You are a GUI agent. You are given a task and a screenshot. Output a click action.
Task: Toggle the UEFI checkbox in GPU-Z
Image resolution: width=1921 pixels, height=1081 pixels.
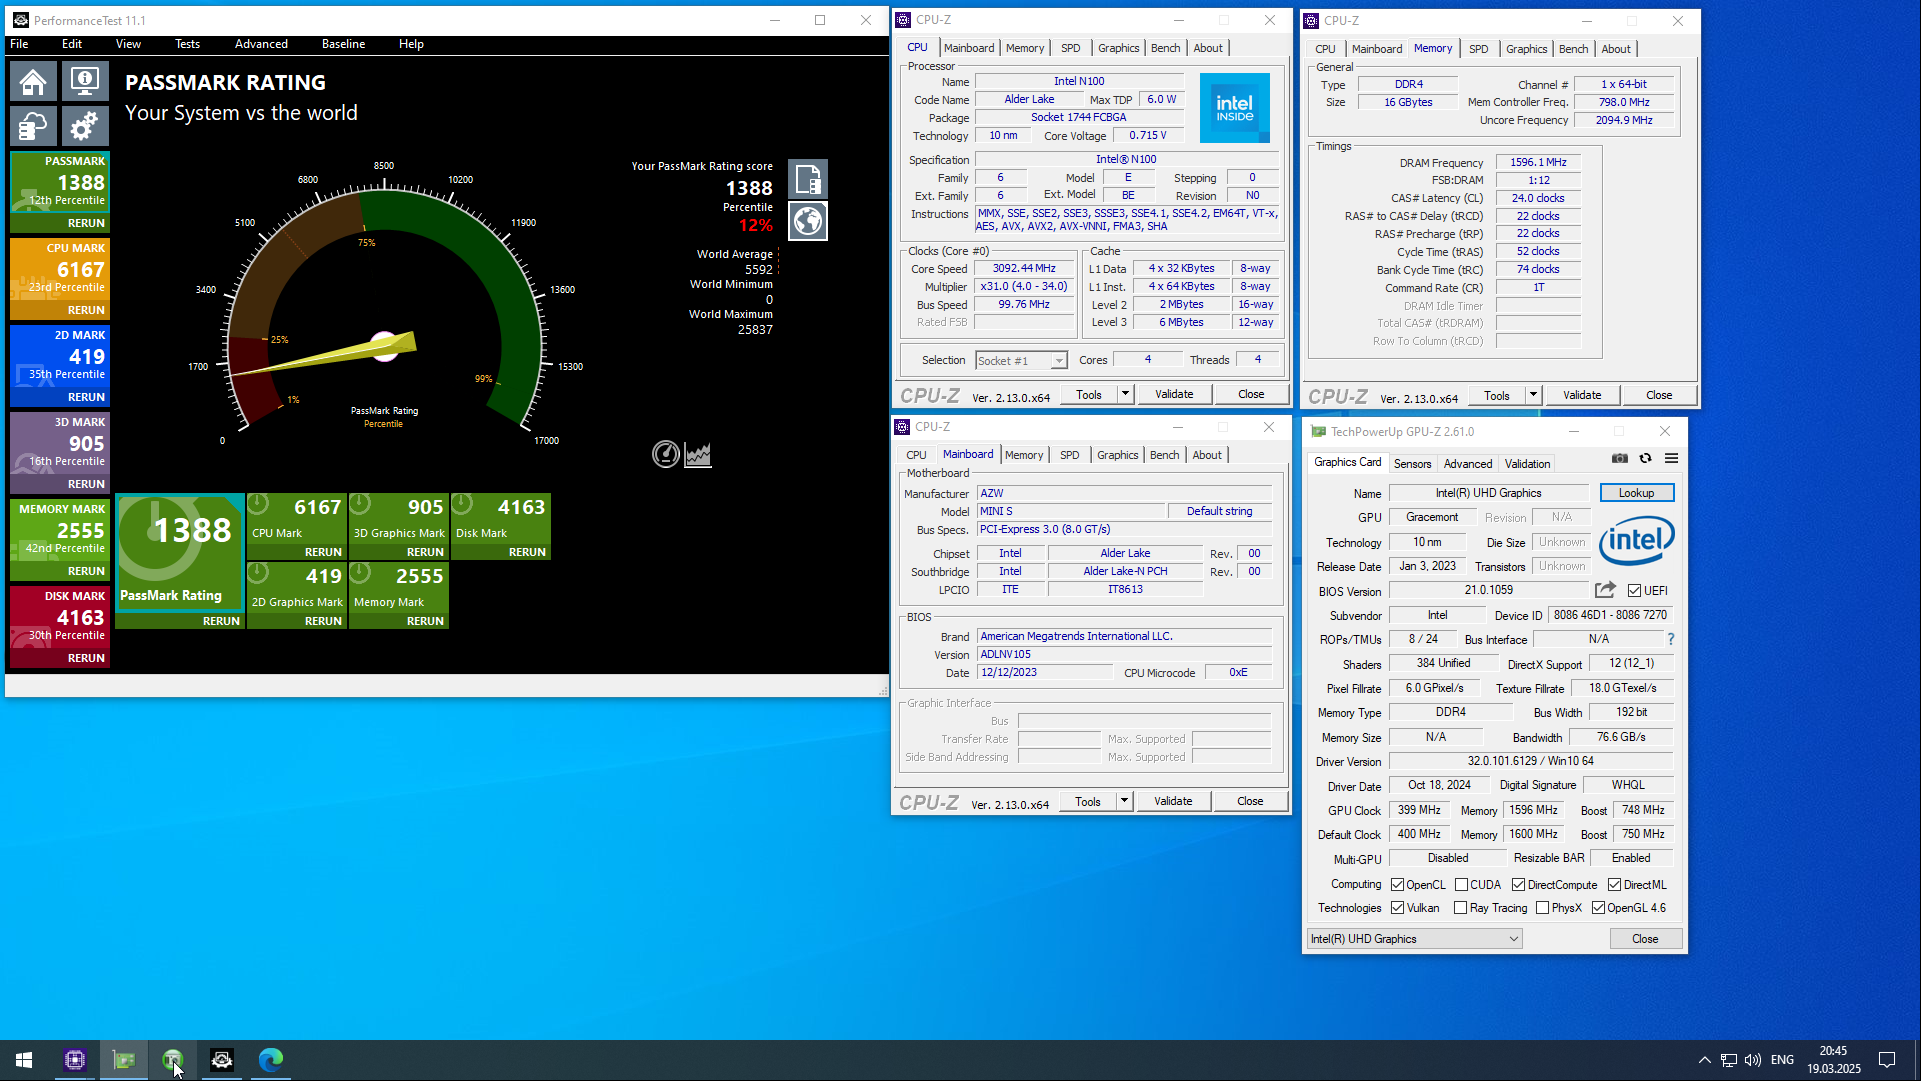pyautogui.click(x=1634, y=591)
